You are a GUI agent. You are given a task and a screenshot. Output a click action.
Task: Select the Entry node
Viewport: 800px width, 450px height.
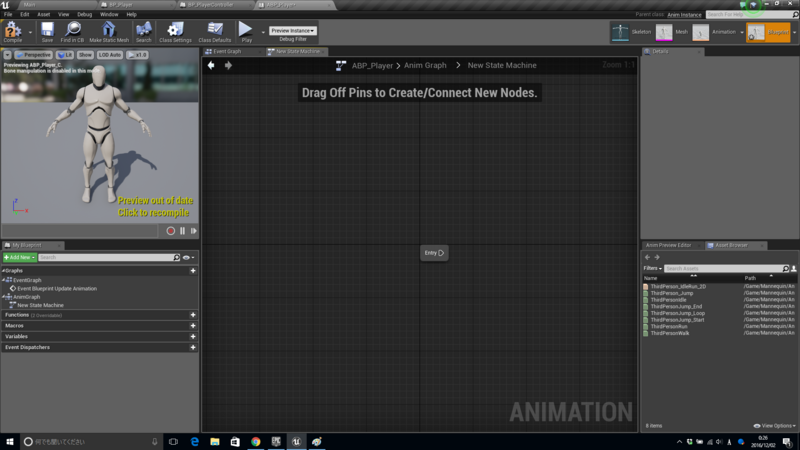click(434, 253)
